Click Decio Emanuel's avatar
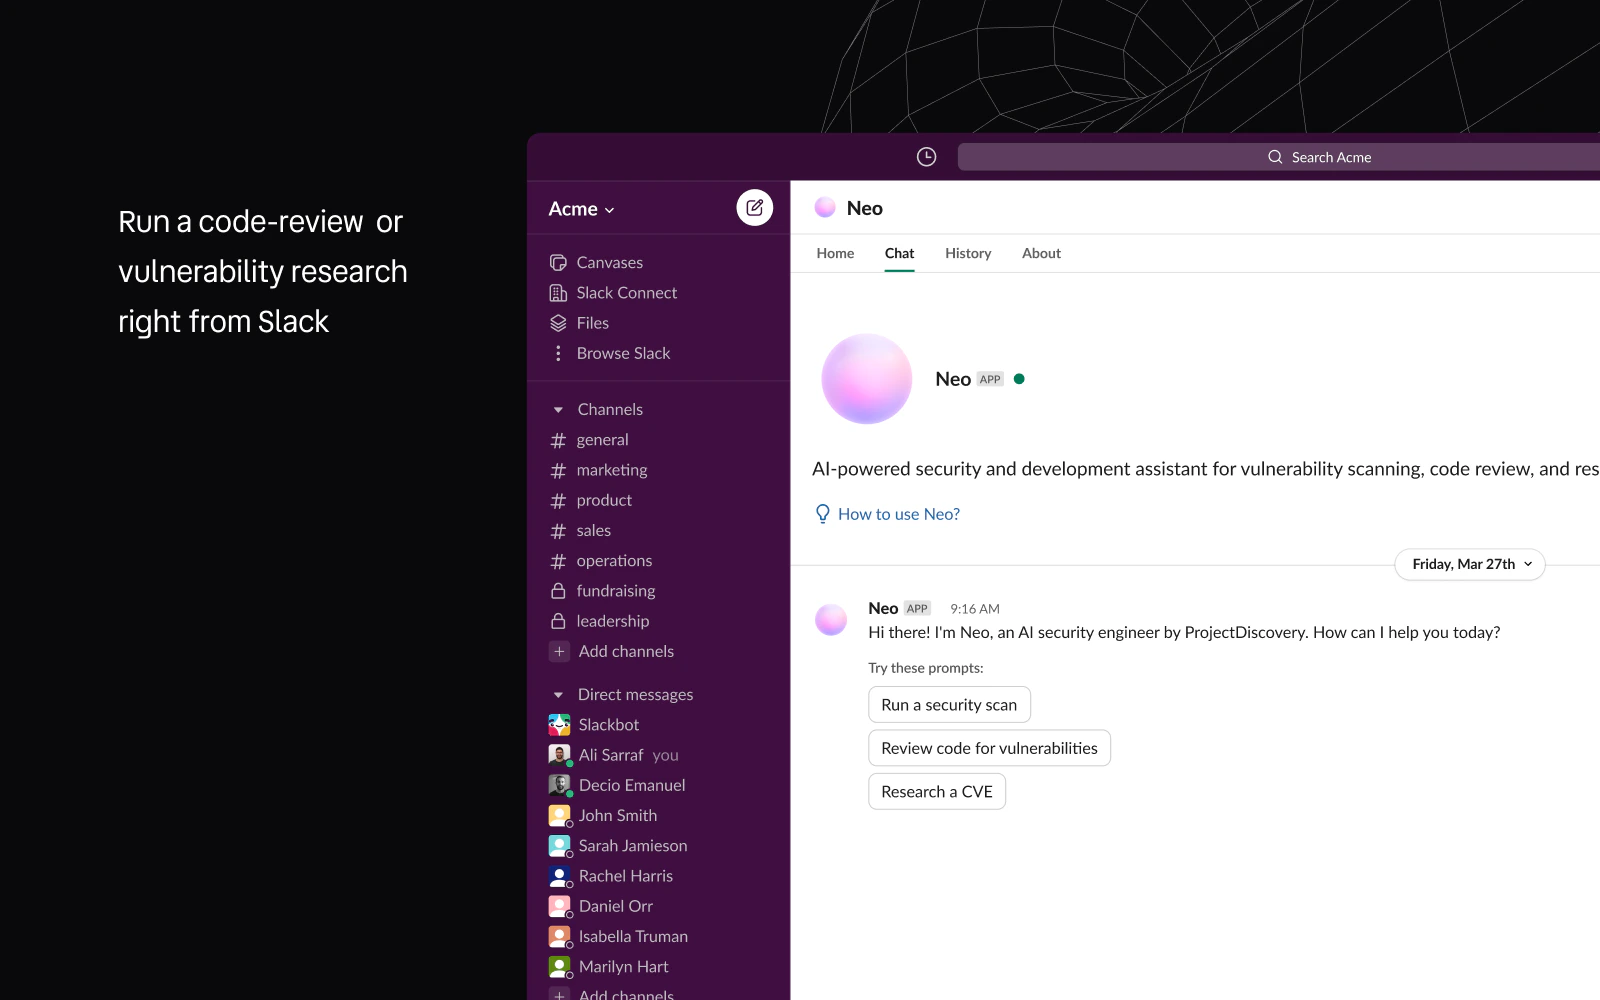The height and width of the screenshot is (1000, 1600). pos(559,785)
